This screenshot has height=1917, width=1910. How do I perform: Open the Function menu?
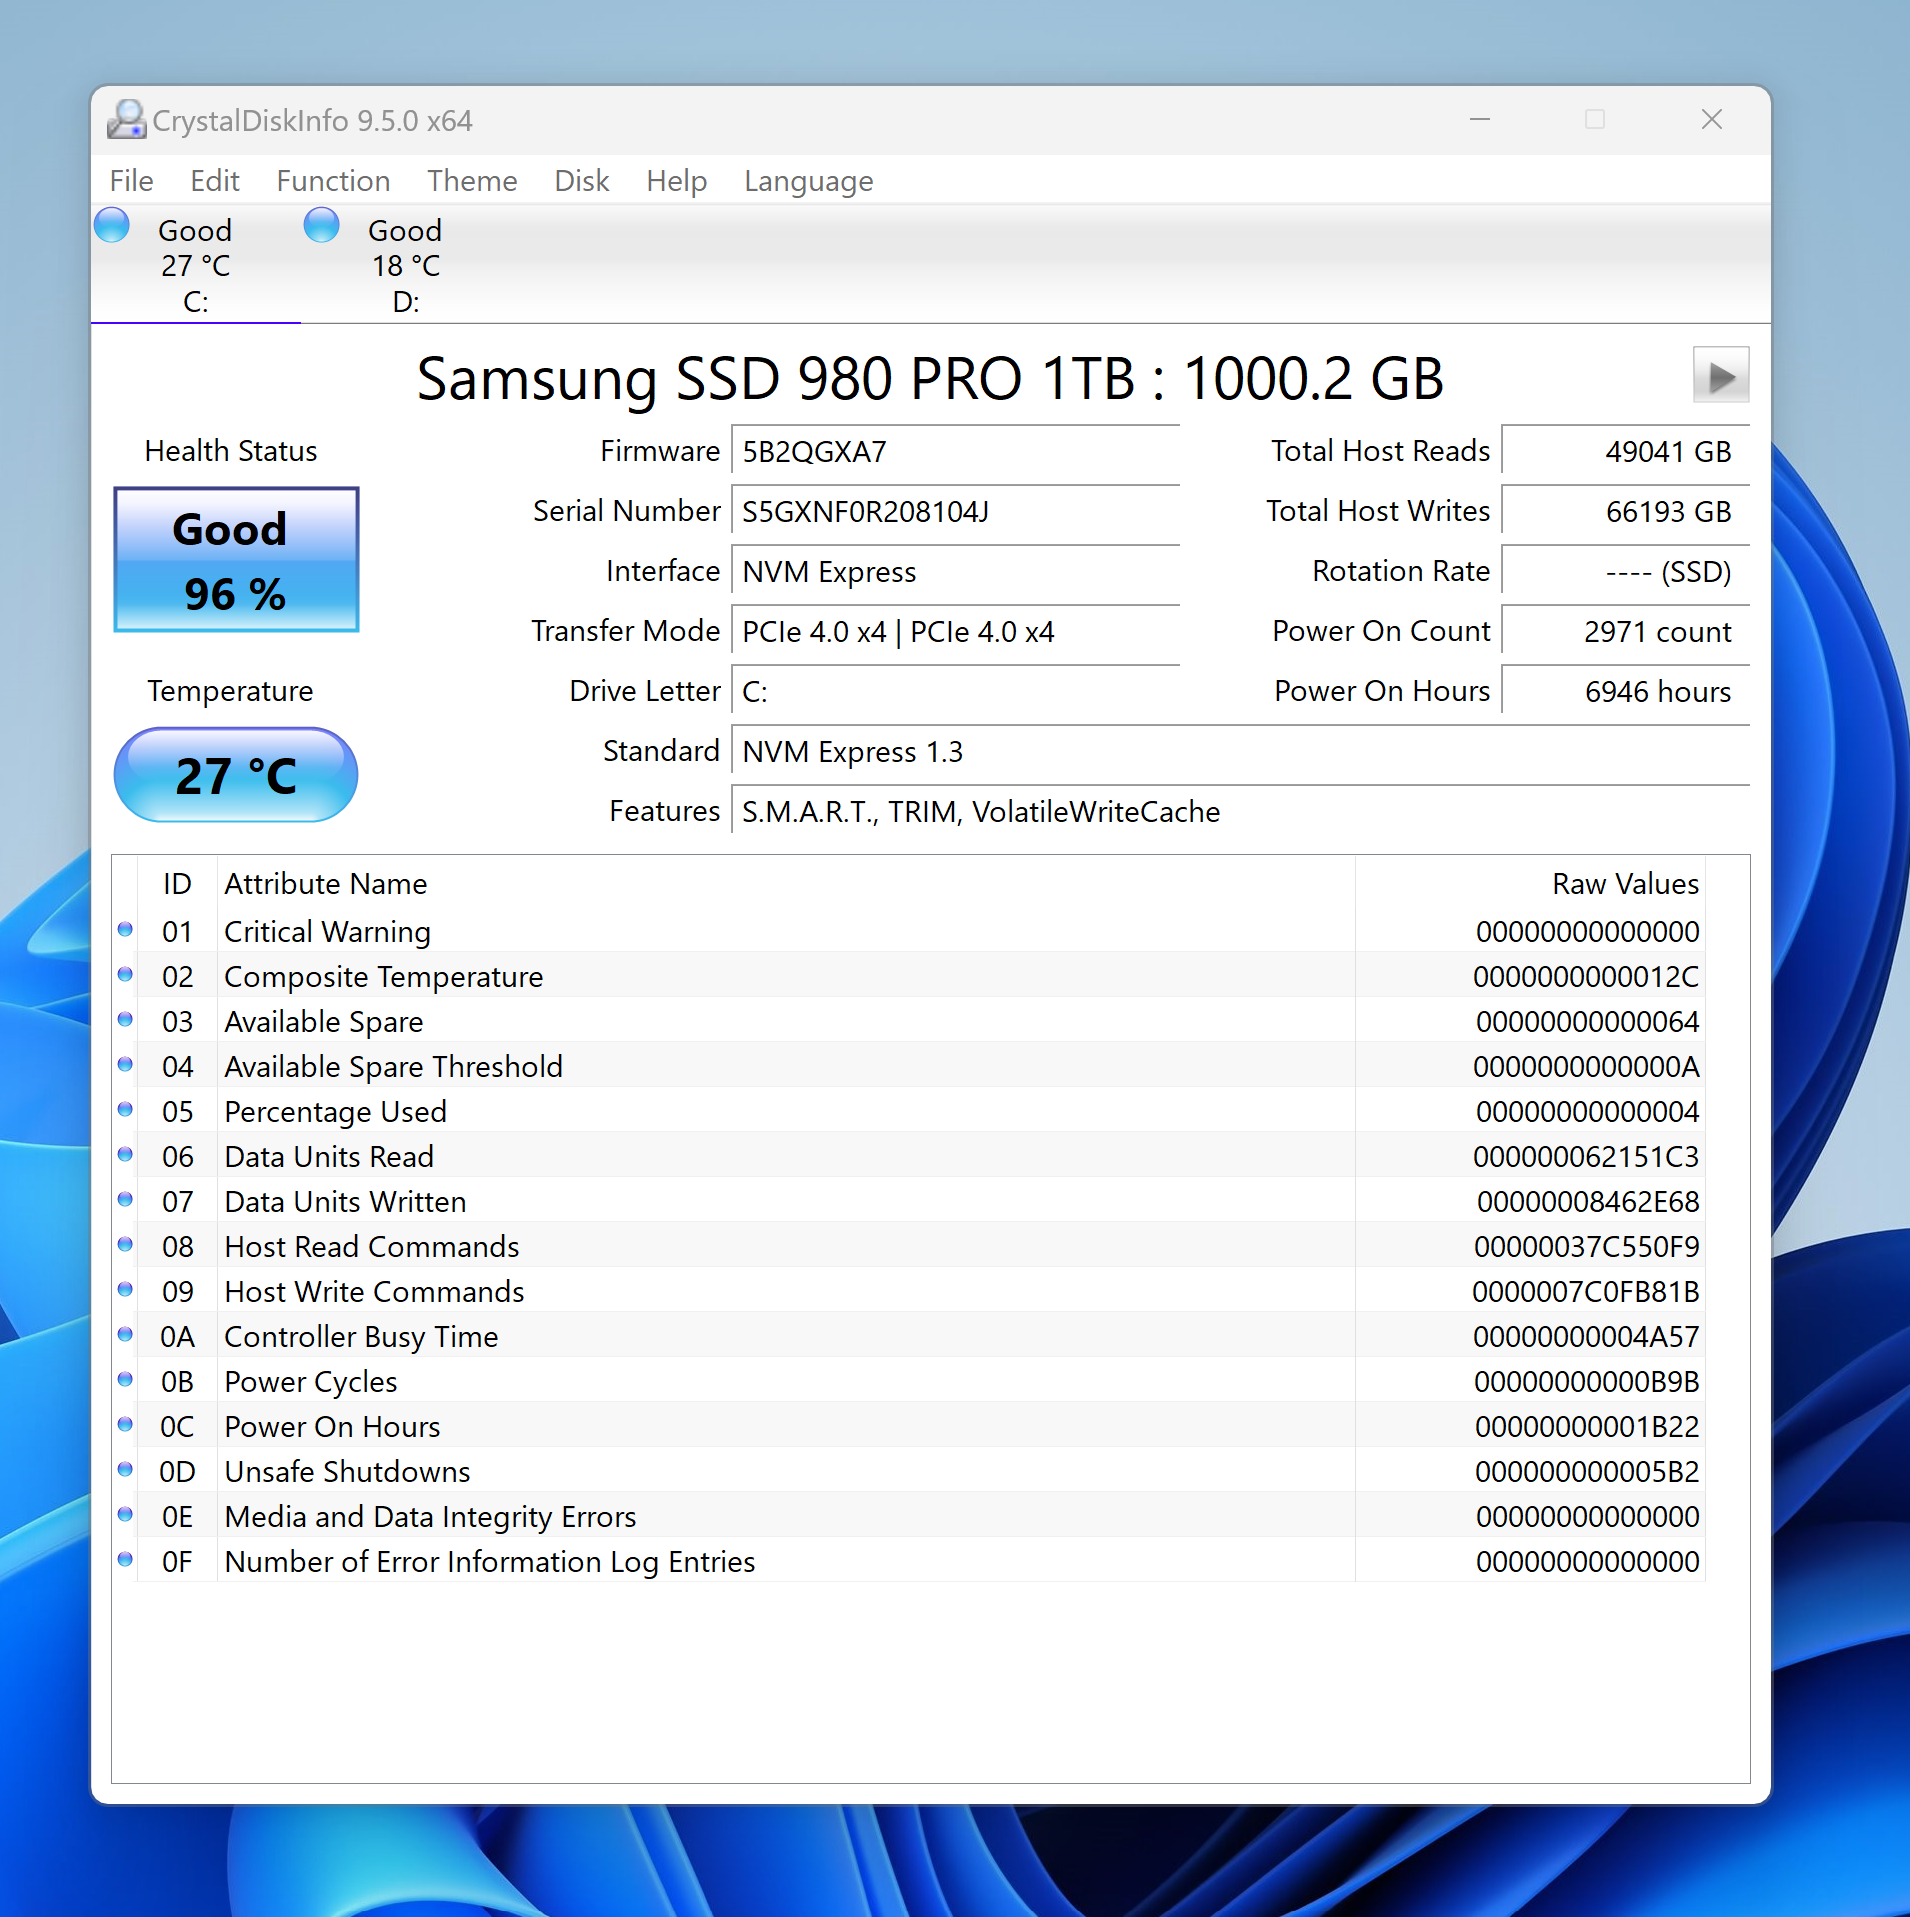[x=333, y=181]
